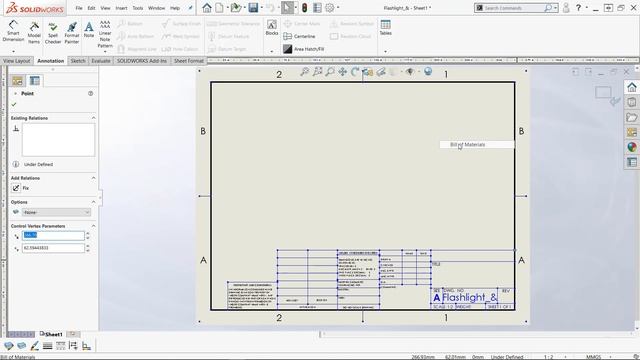Select the Sheet1 tab
This screenshot has height=360, width=640.
(x=51, y=334)
